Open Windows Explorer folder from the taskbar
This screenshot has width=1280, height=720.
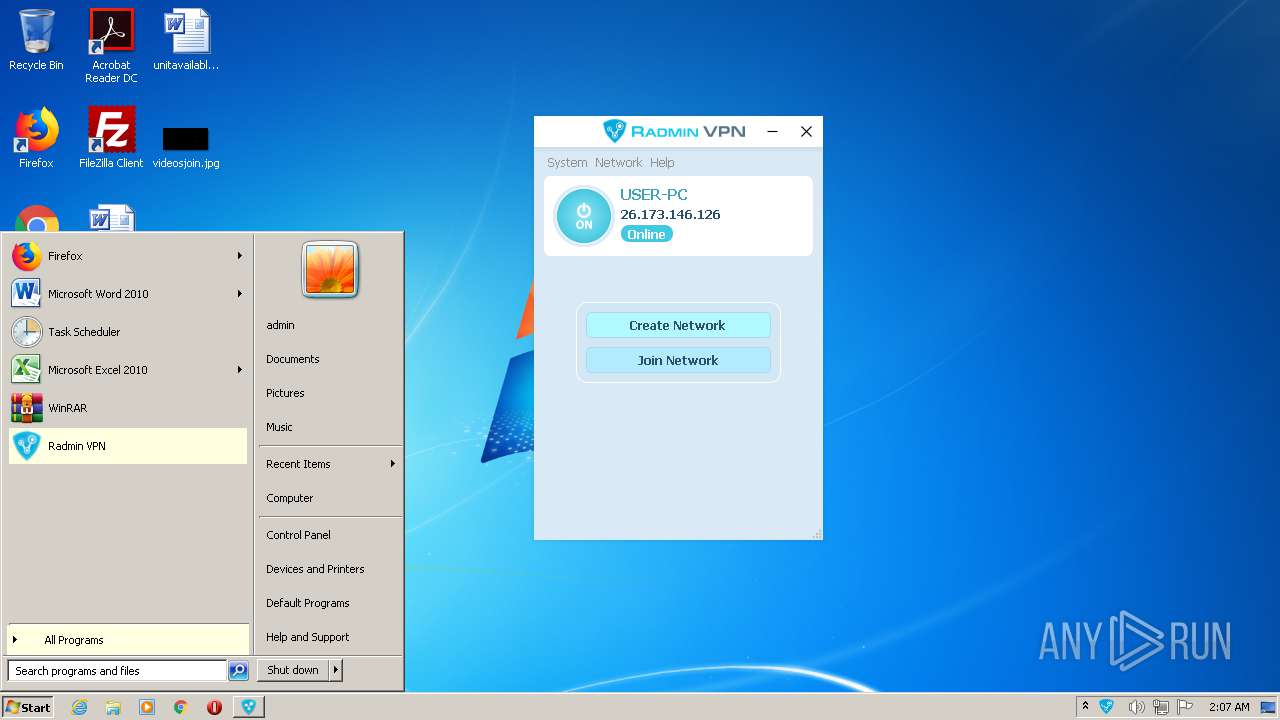tap(113, 707)
